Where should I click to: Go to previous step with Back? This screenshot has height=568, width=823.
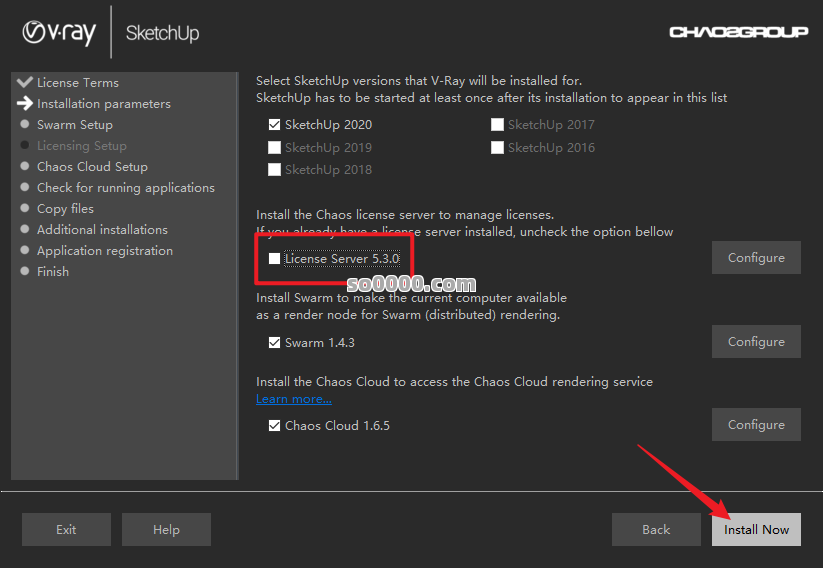pyautogui.click(x=656, y=530)
